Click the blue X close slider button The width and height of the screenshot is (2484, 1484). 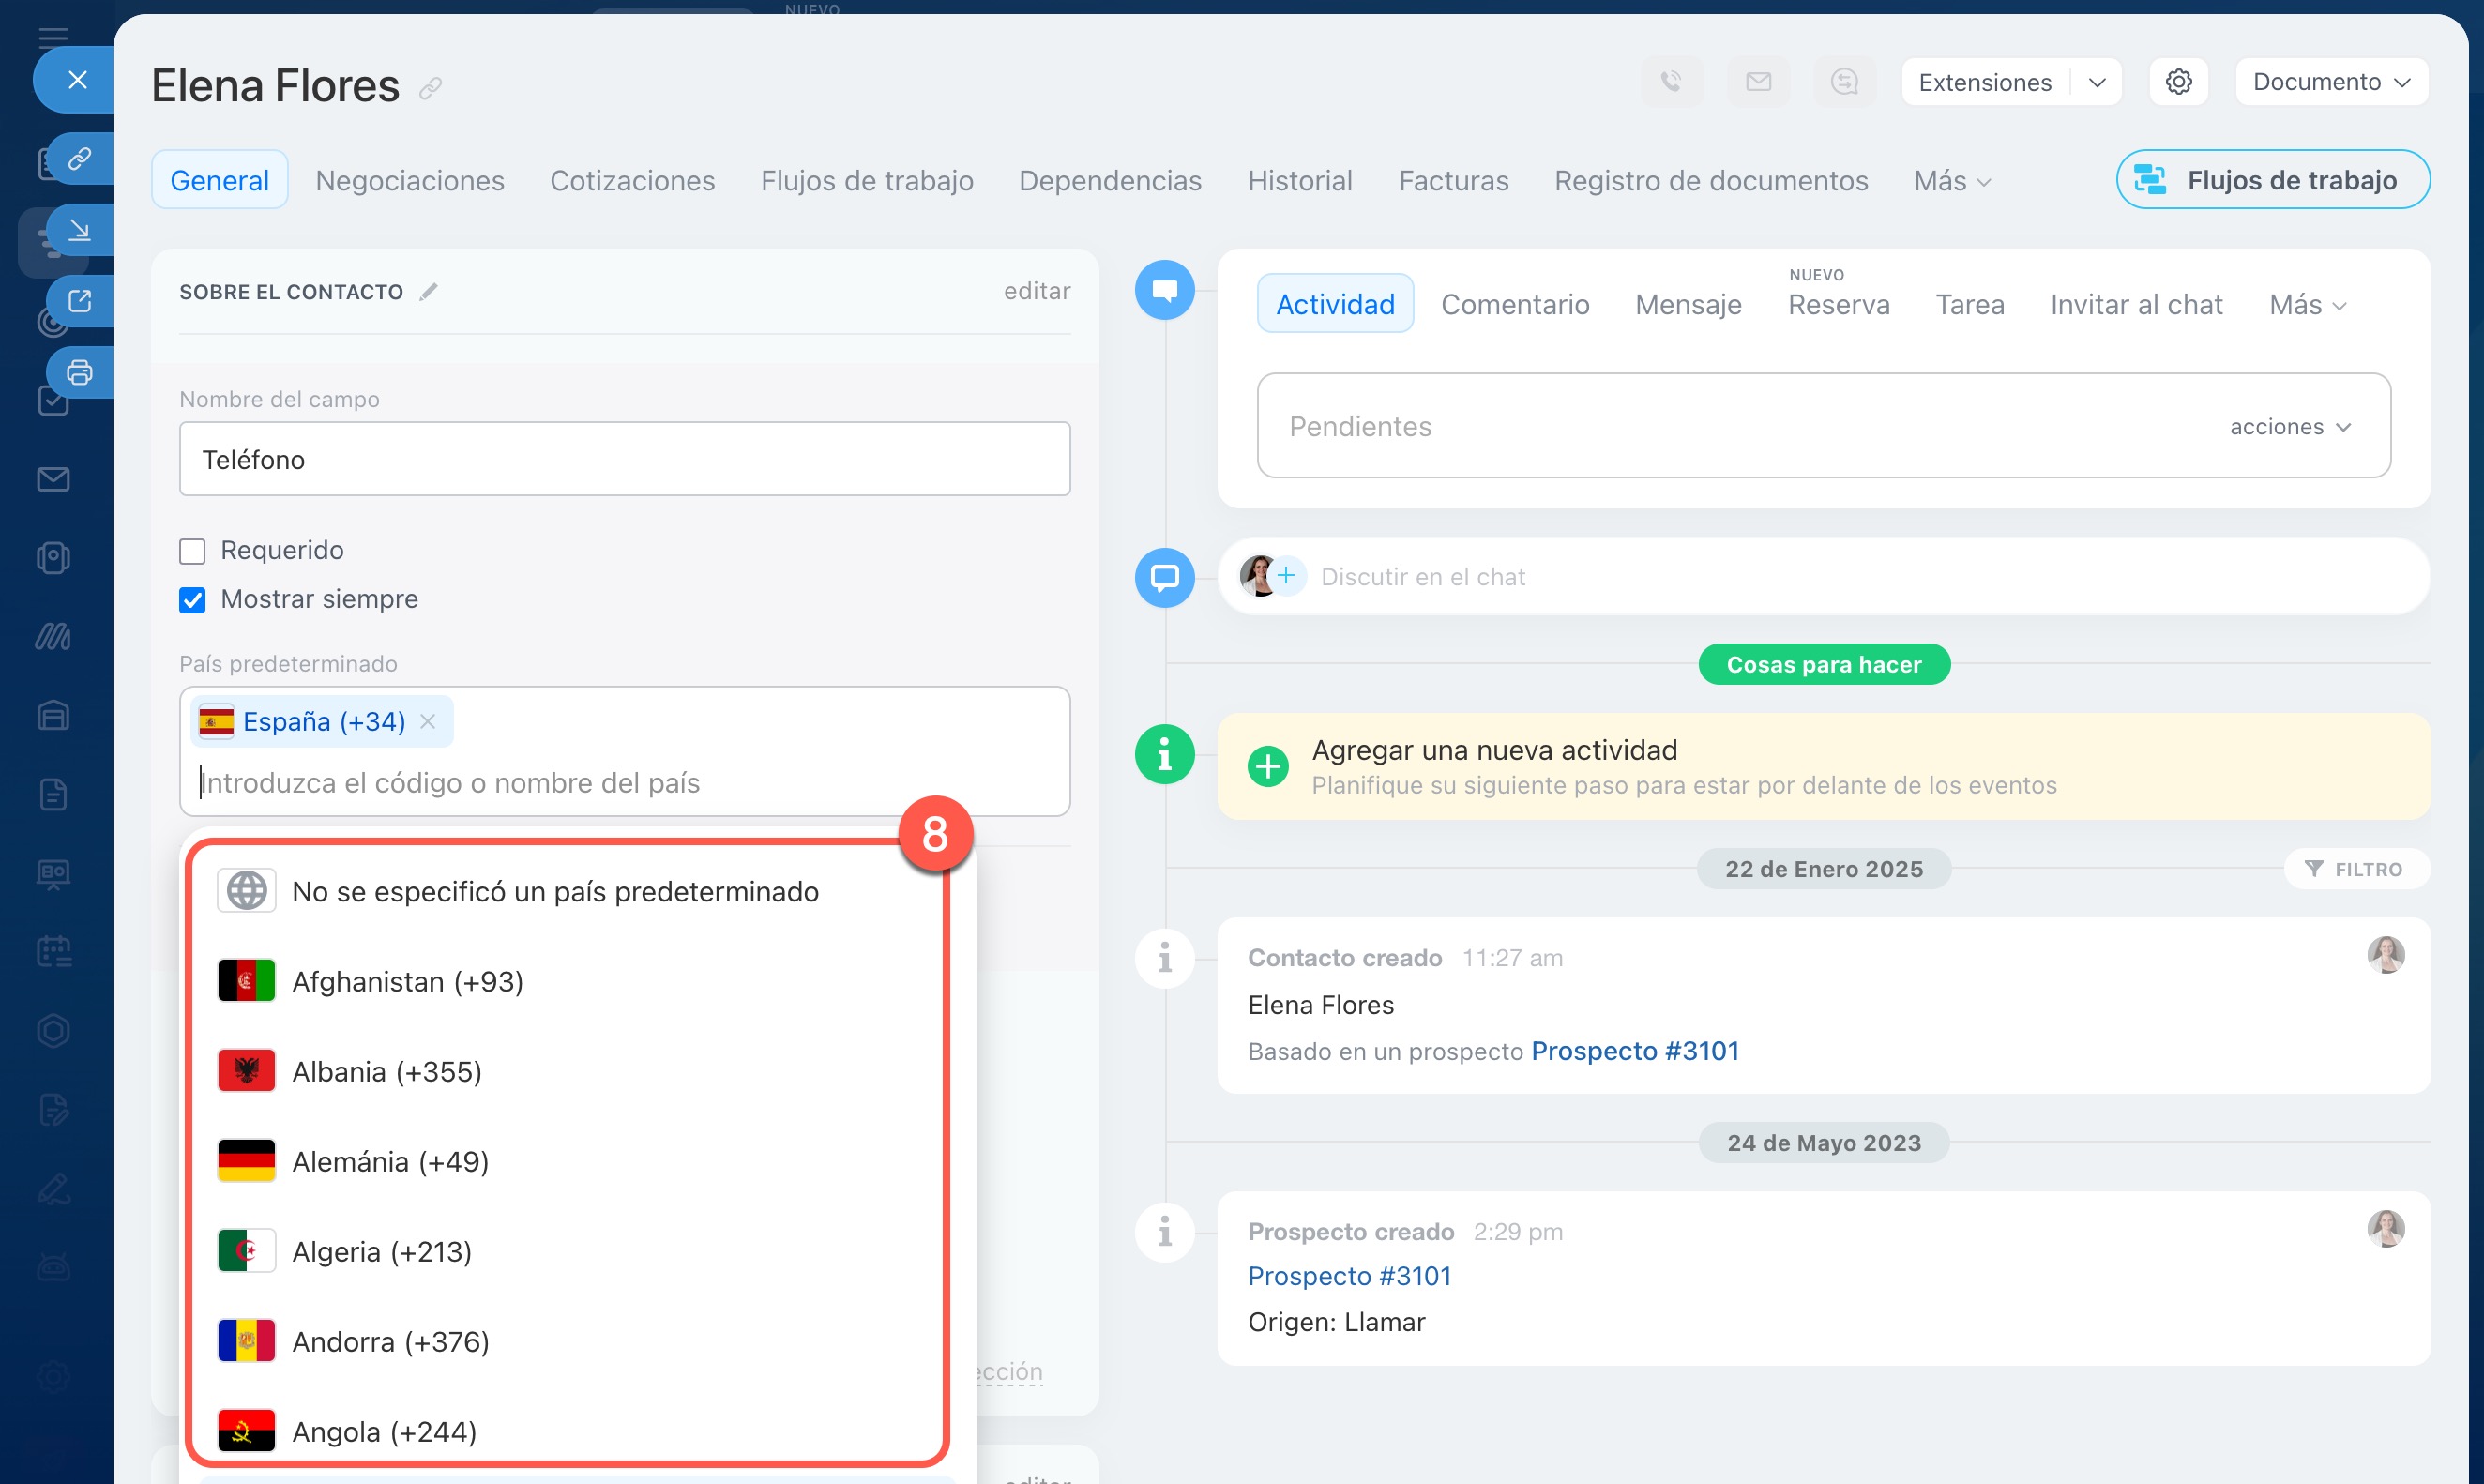click(77, 80)
